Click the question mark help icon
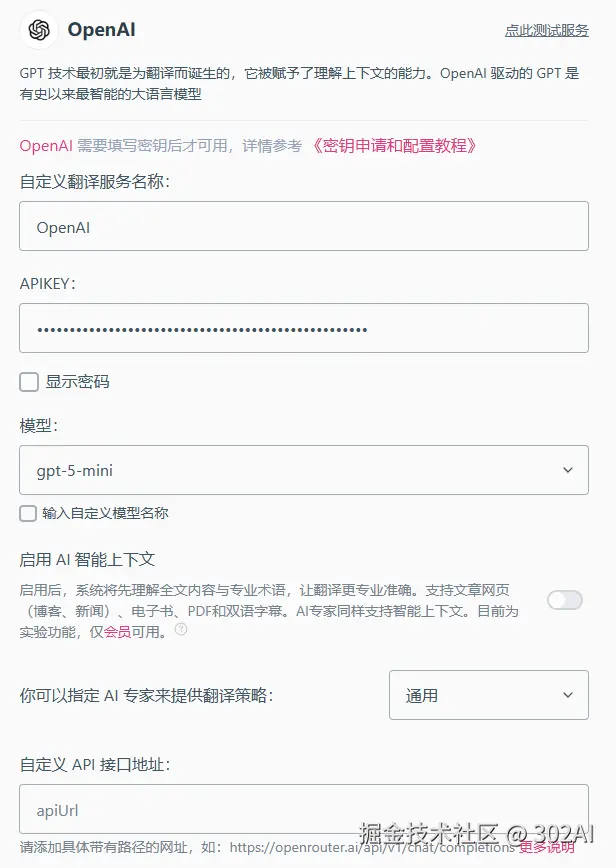 point(181,630)
